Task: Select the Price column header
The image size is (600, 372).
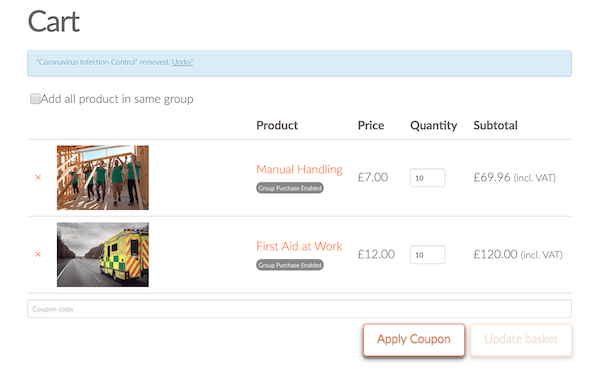Action: point(371,125)
